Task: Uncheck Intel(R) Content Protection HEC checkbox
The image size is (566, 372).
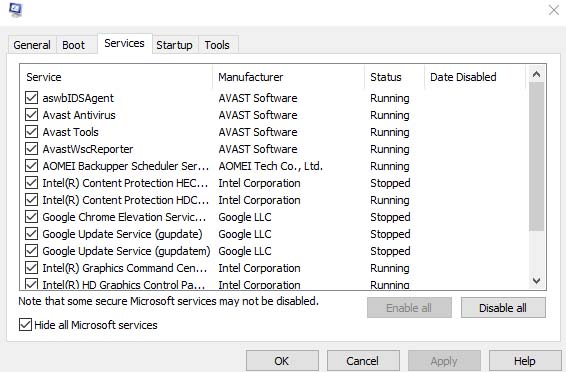Action: coord(31,182)
